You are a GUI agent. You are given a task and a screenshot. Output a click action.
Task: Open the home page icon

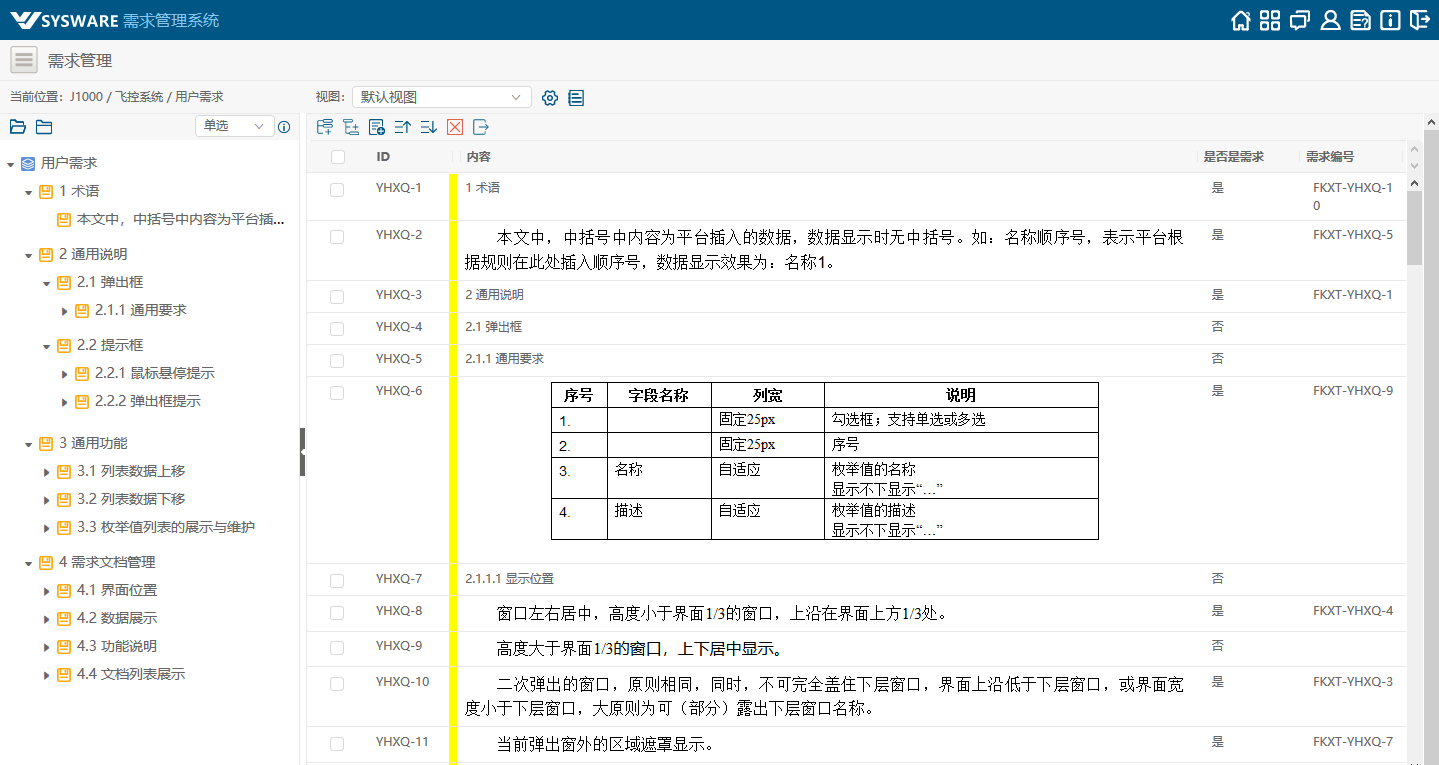(x=1241, y=20)
